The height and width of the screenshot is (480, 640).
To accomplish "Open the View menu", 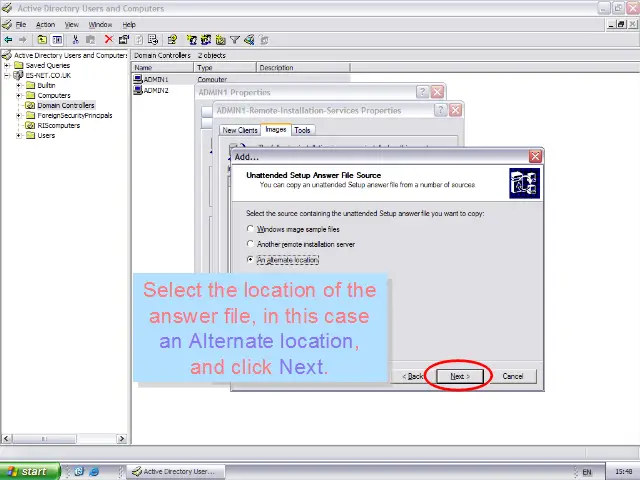I will [x=71, y=24].
